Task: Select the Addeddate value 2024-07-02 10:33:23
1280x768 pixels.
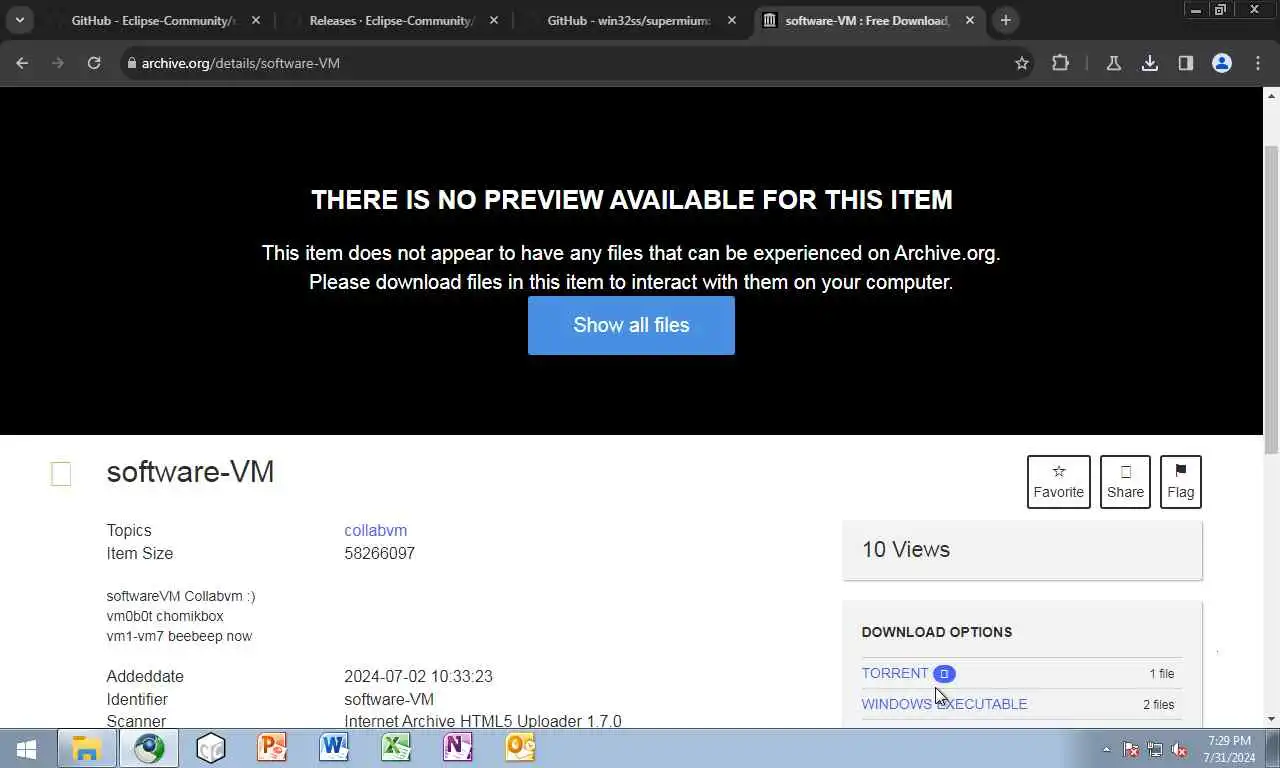Action: pyautogui.click(x=418, y=676)
